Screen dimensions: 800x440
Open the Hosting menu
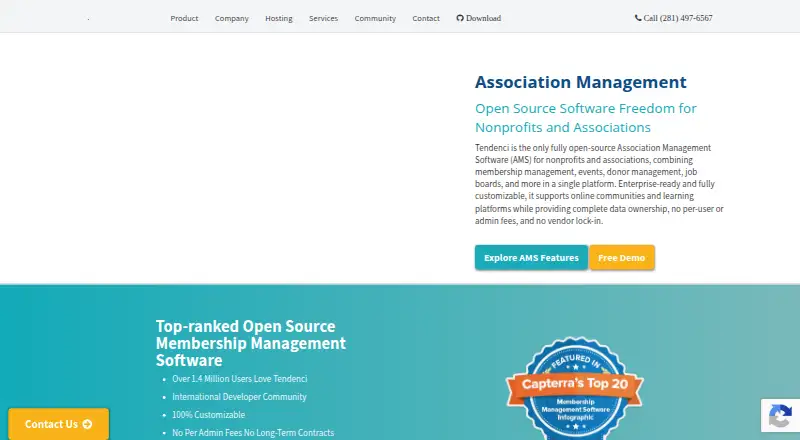click(279, 18)
